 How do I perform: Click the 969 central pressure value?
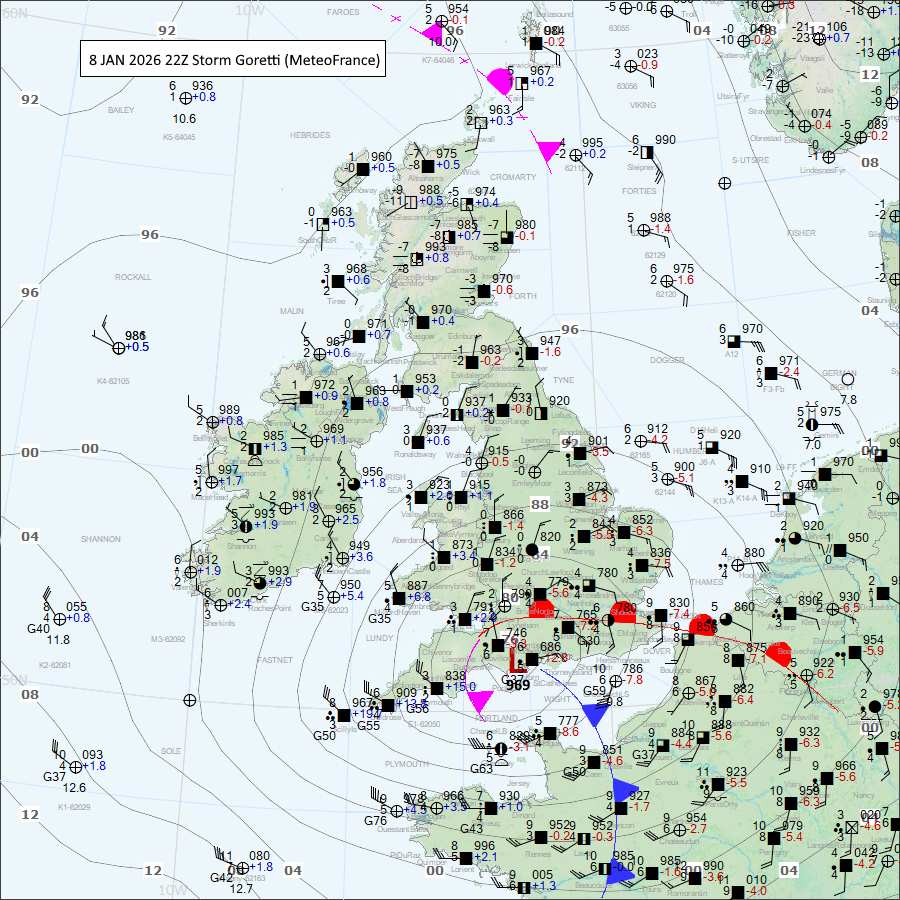coord(517,684)
